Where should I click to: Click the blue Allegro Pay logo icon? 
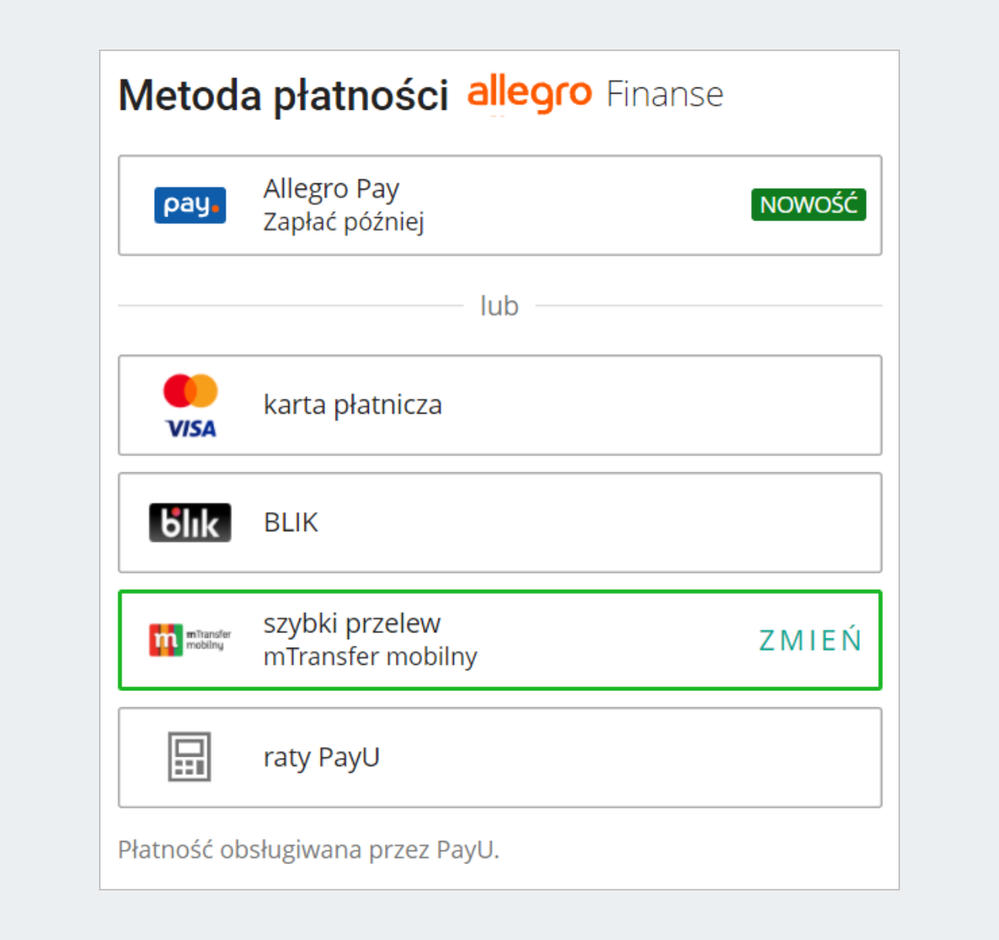[x=190, y=205]
